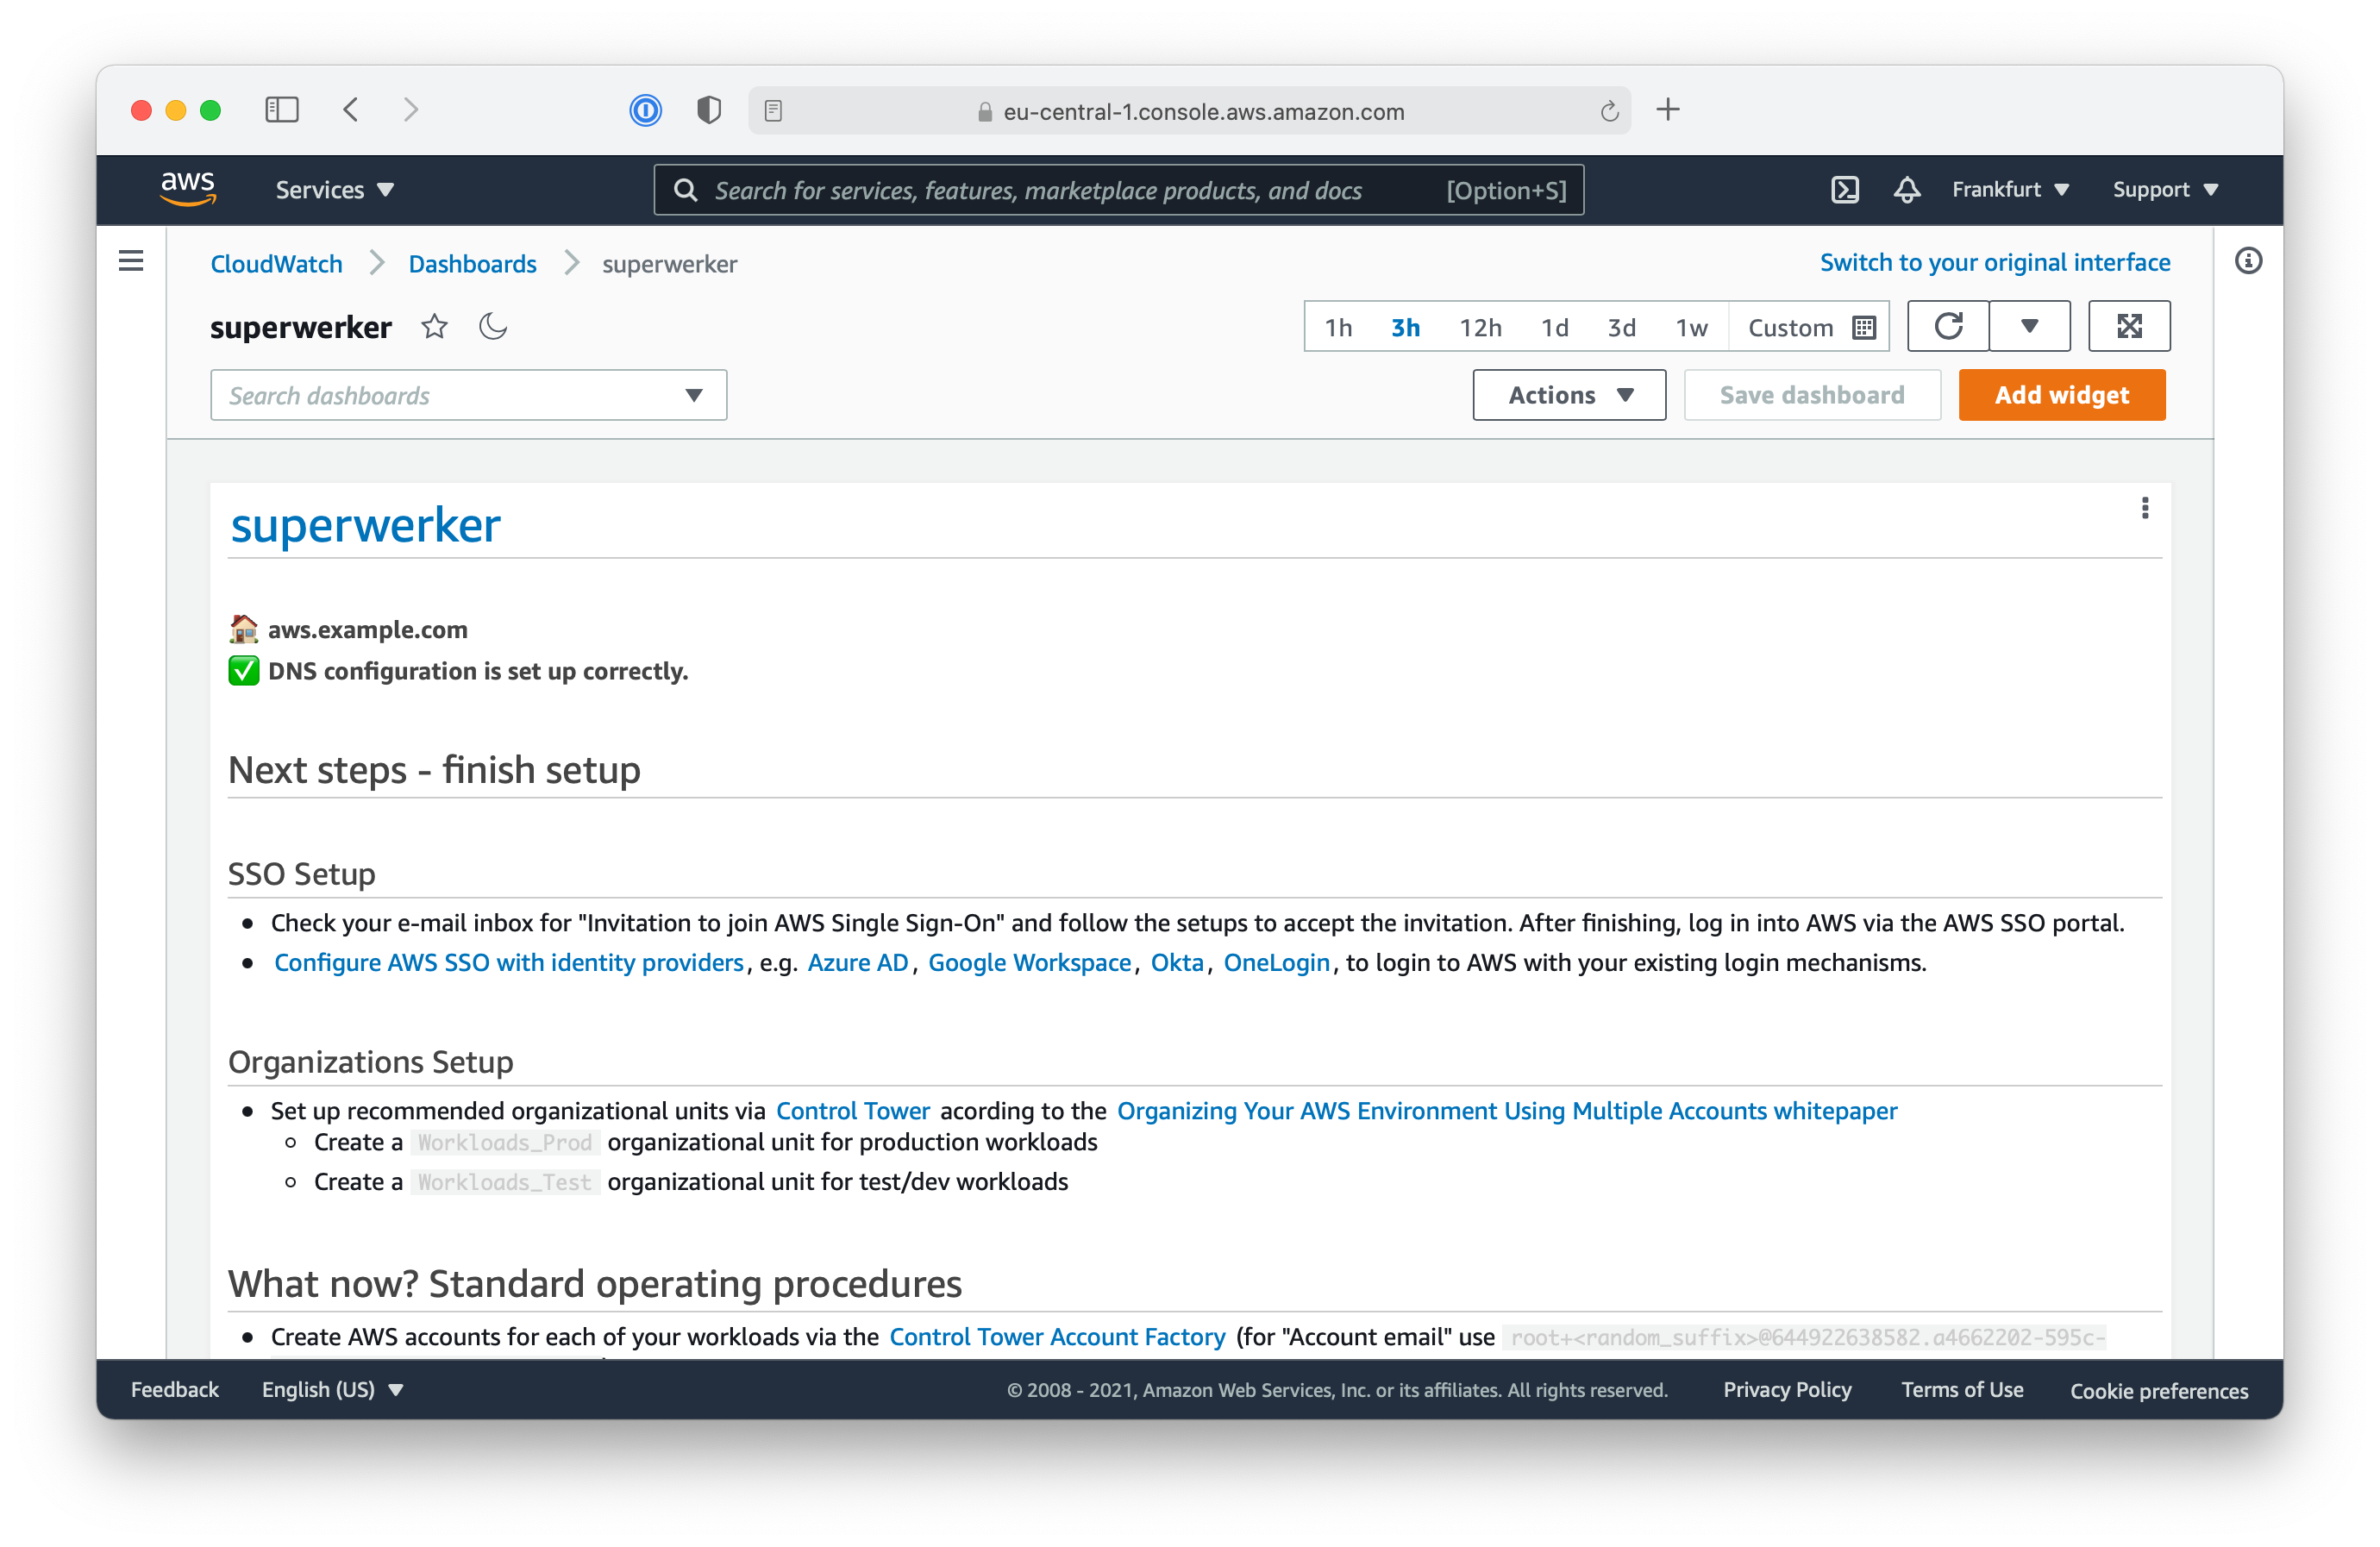Open the Control Tower link

[852, 1110]
